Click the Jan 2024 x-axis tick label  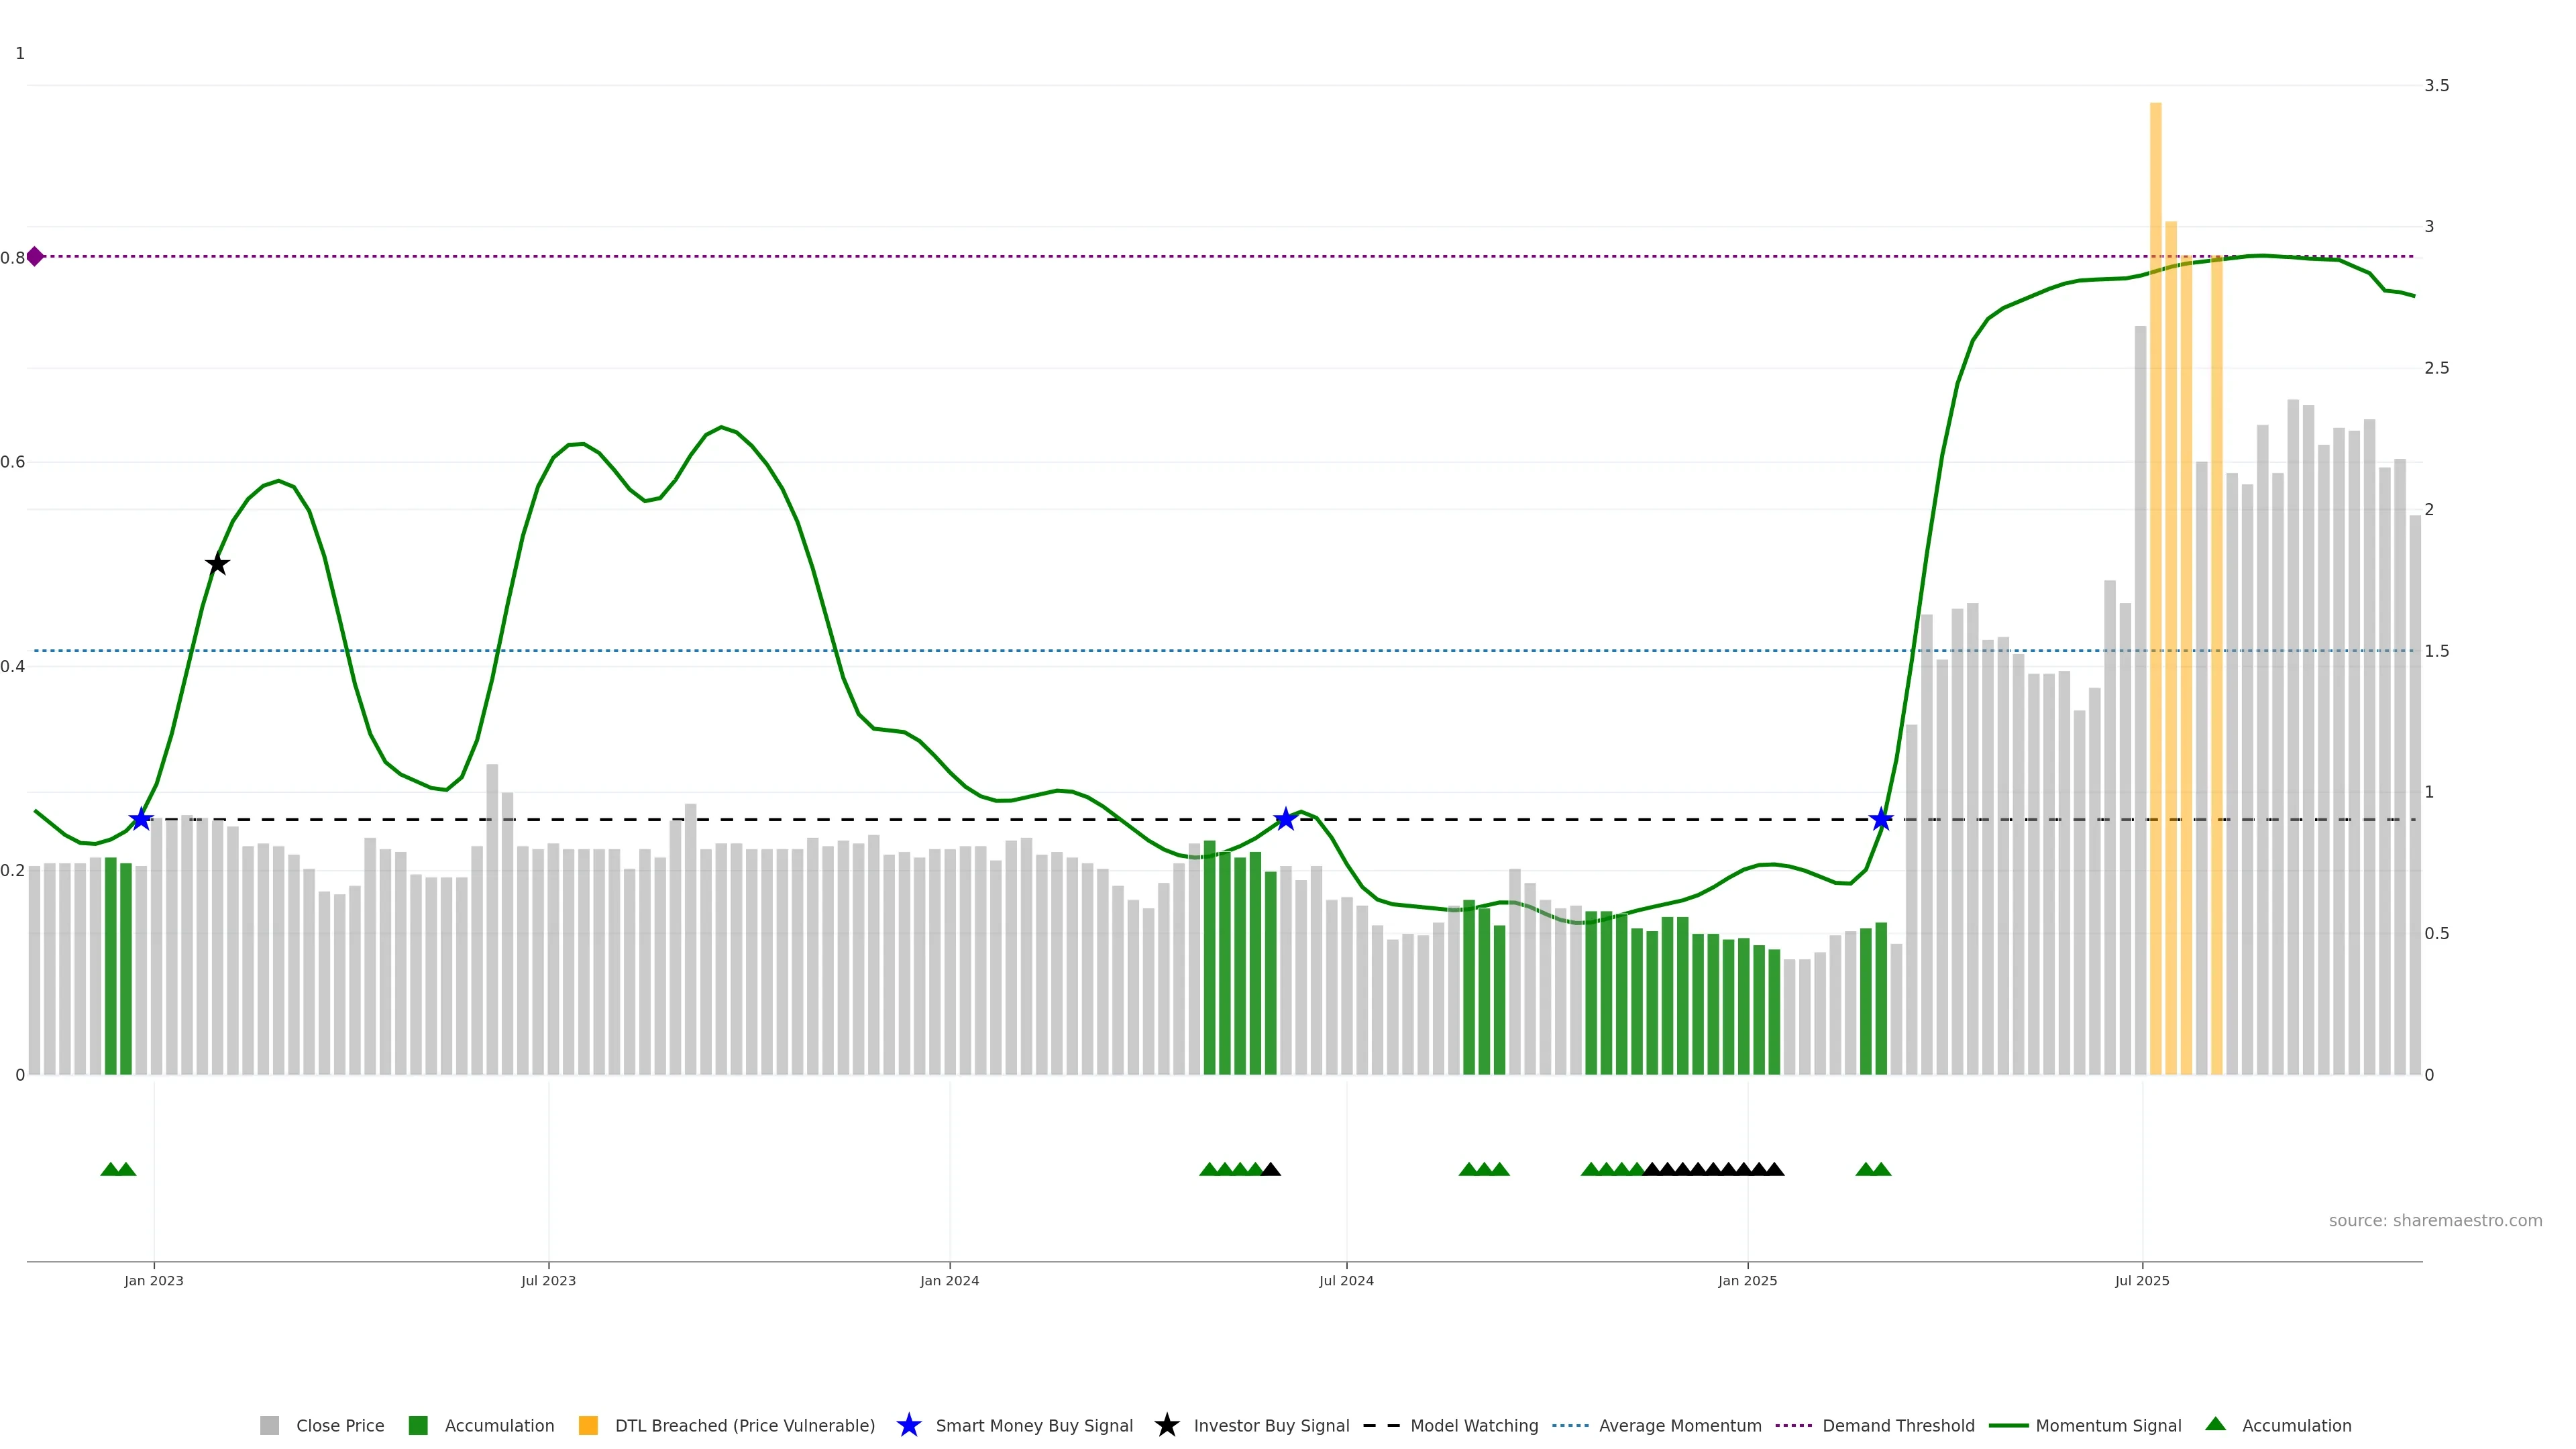pyautogui.click(x=949, y=1281)
